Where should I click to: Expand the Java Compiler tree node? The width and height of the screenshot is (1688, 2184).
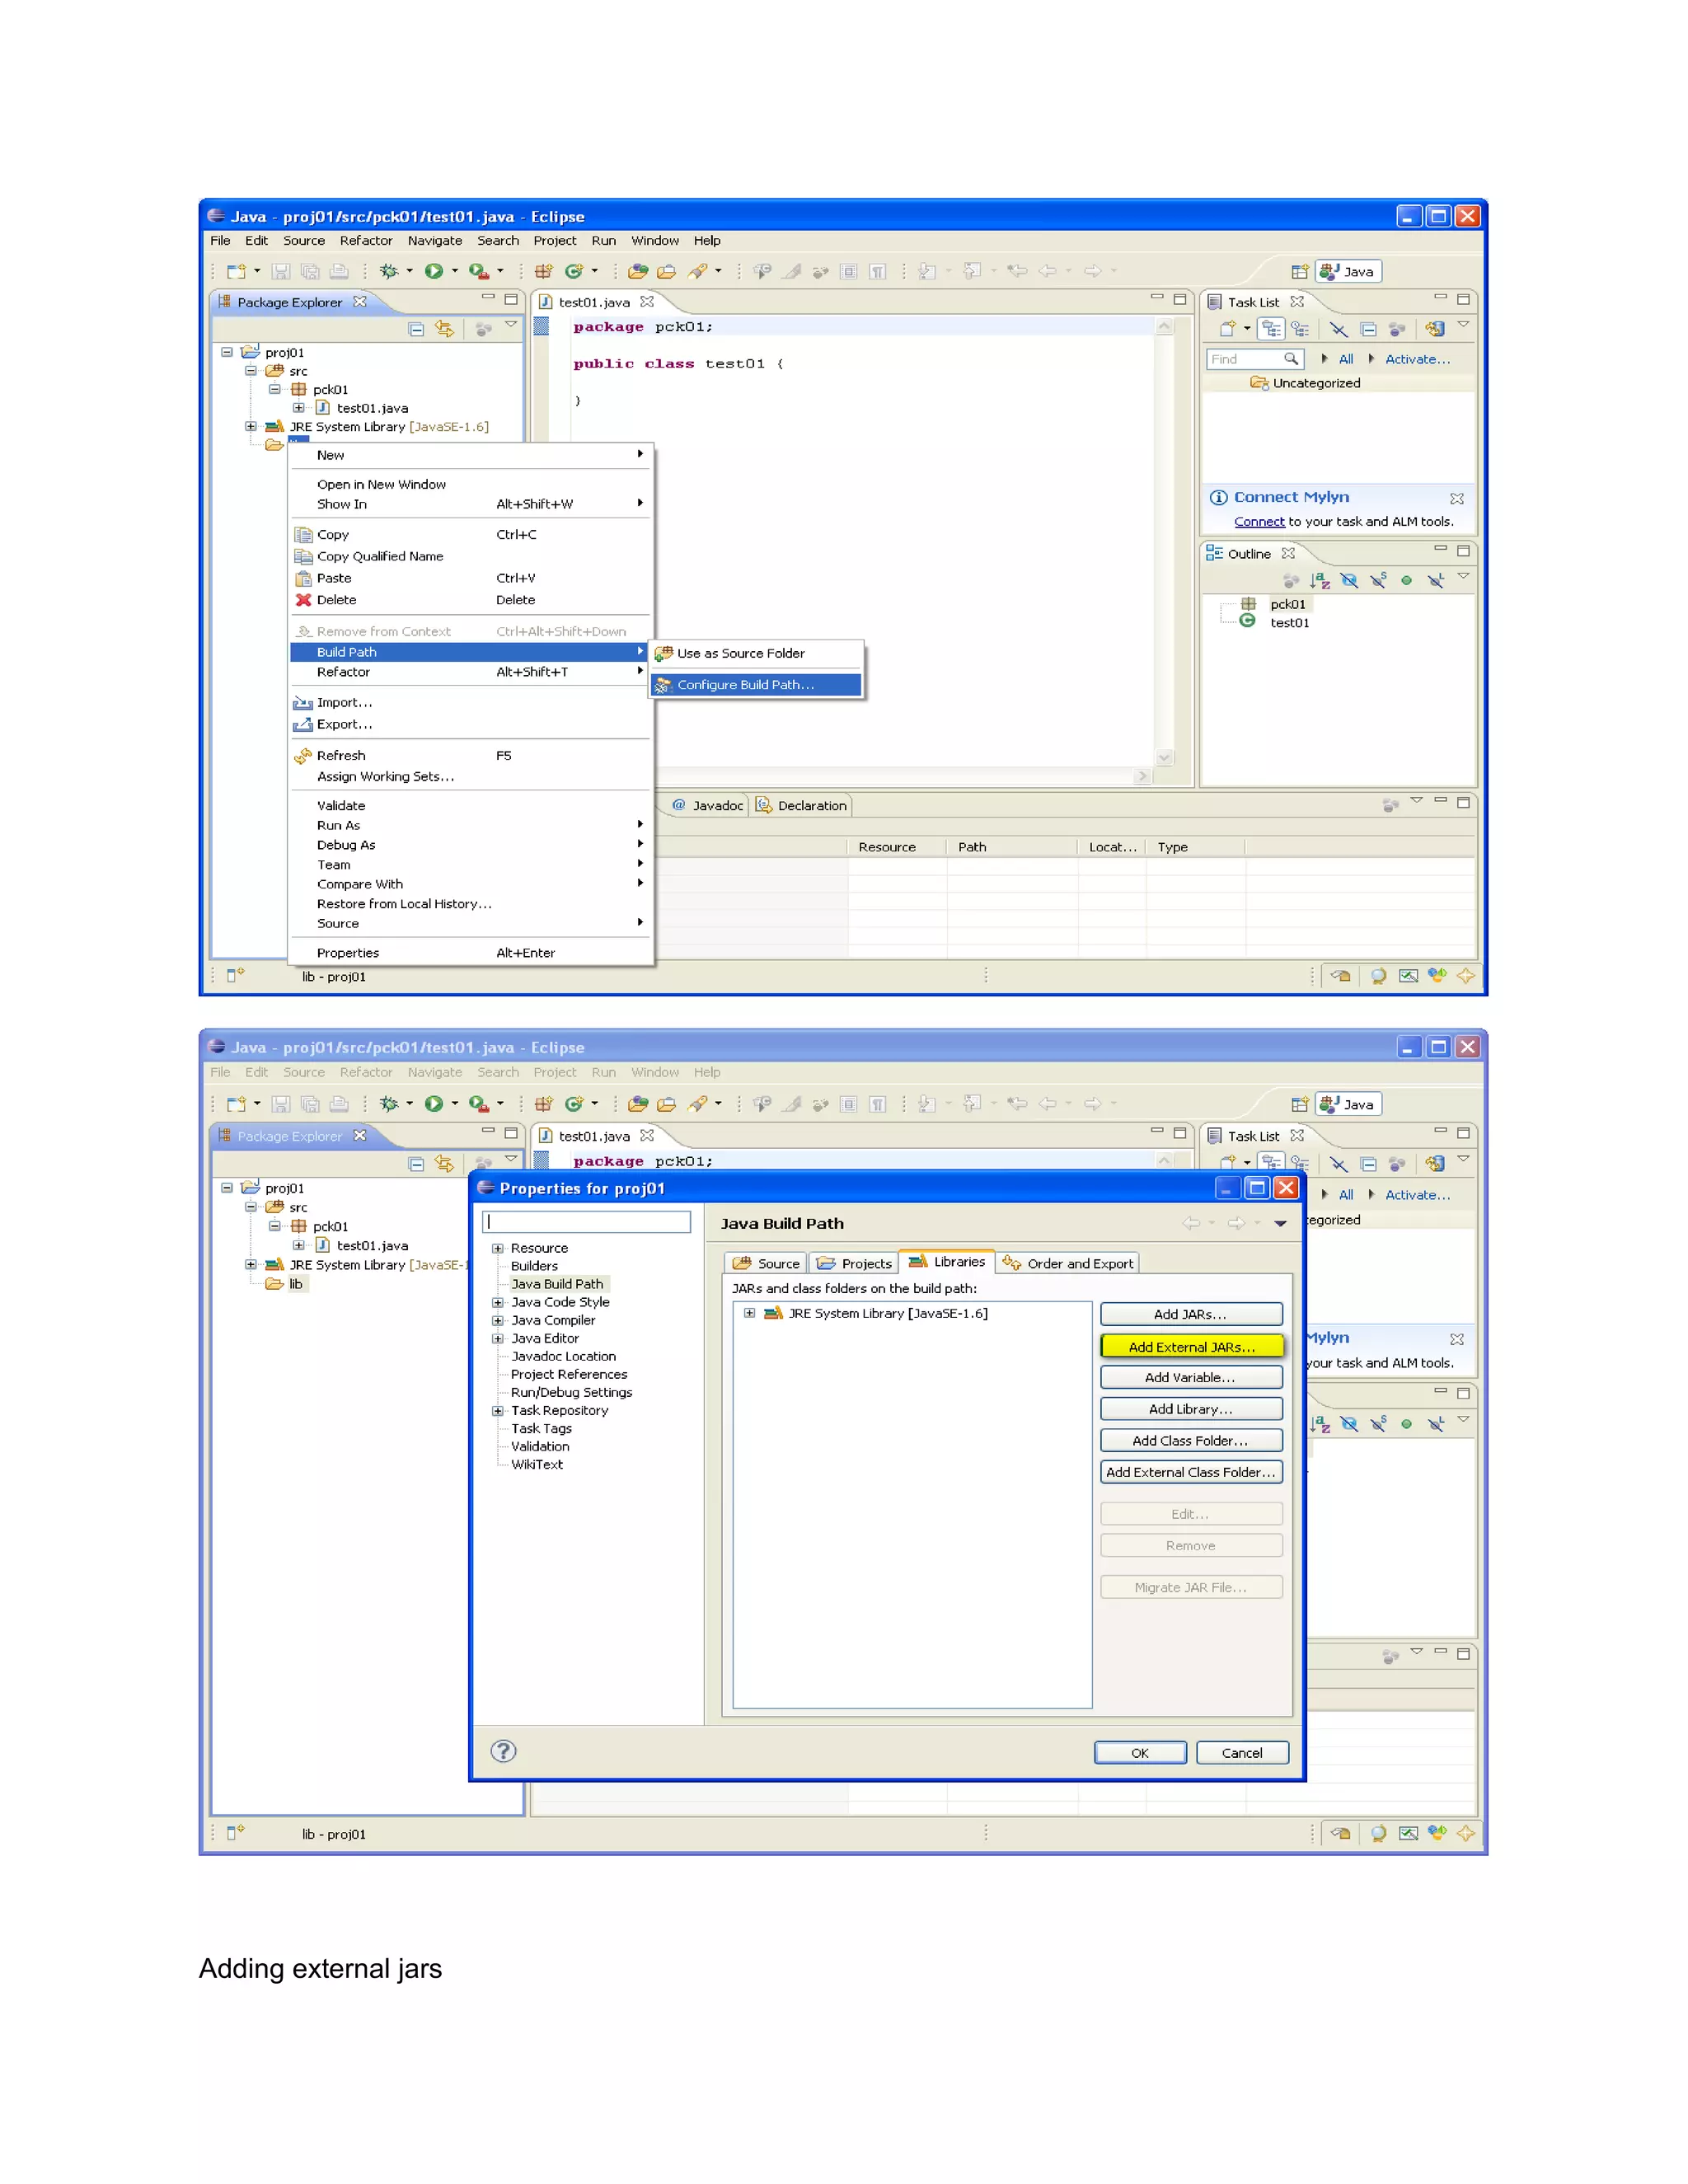pos(497,1320)
